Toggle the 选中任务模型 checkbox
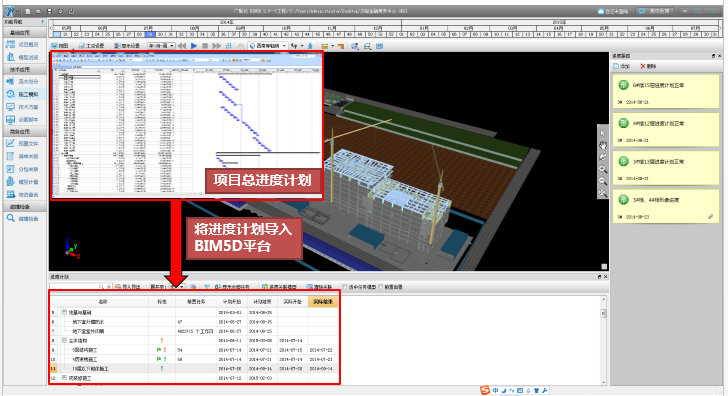The image size is (728, 396). [x=344, y=287]
